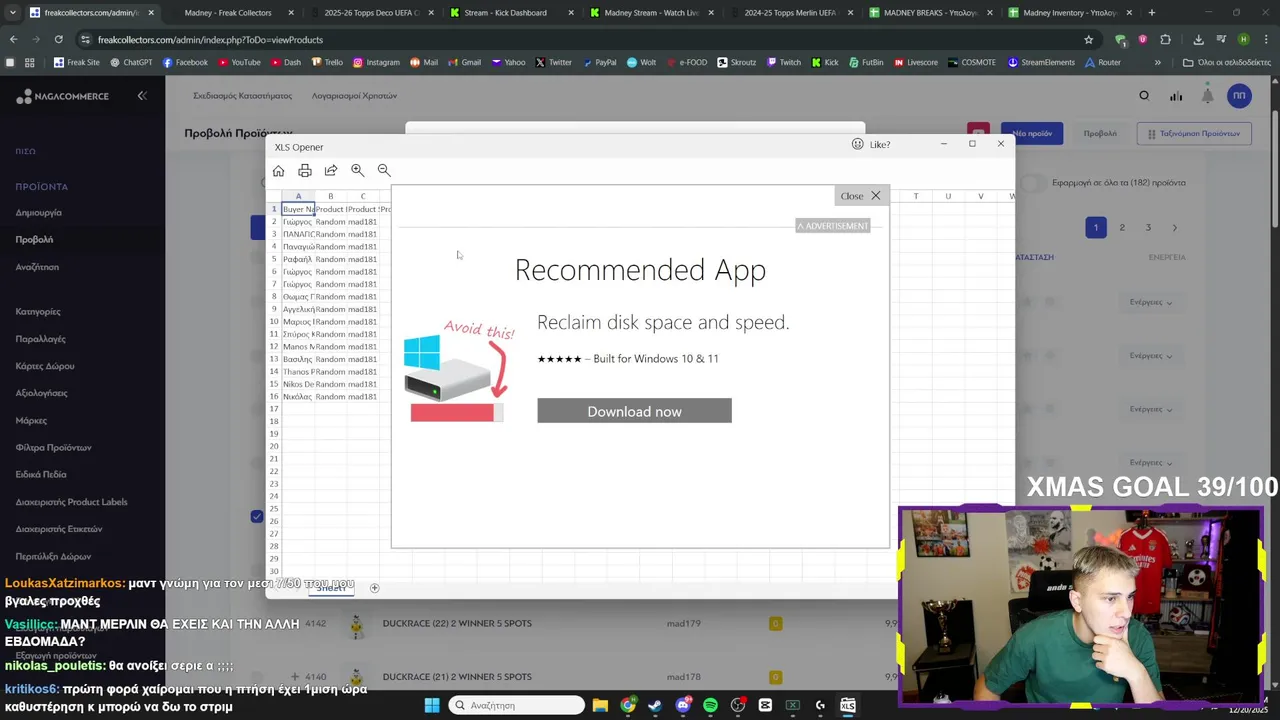Zoom in with XLS Opener magnifier plus
The image size is (1280, 720).
pos(357,171)
